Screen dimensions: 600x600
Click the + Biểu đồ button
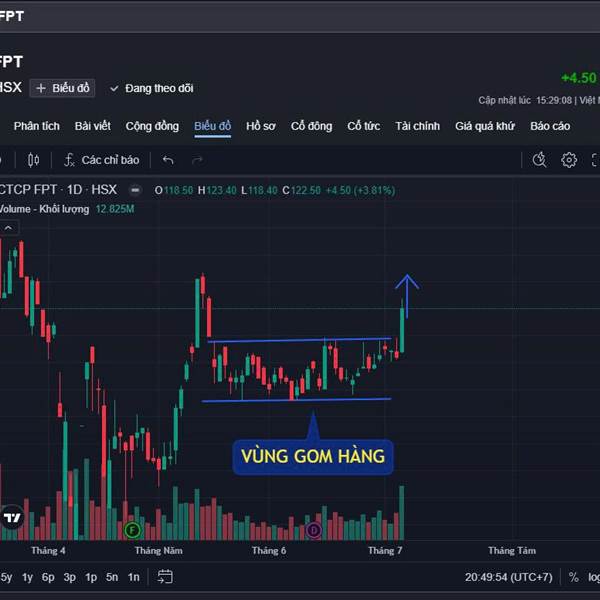pyautogui.click(x=62, y=88)
